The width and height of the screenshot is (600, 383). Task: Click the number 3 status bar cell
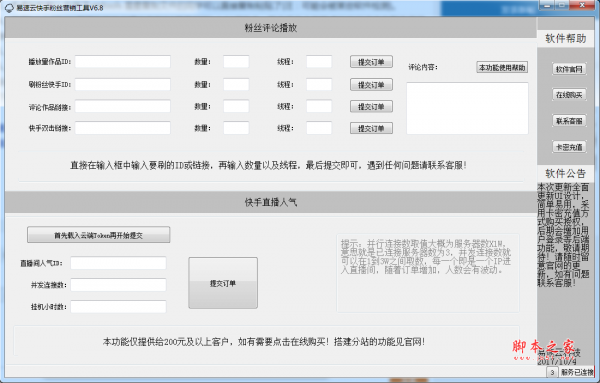click(552, 372)
